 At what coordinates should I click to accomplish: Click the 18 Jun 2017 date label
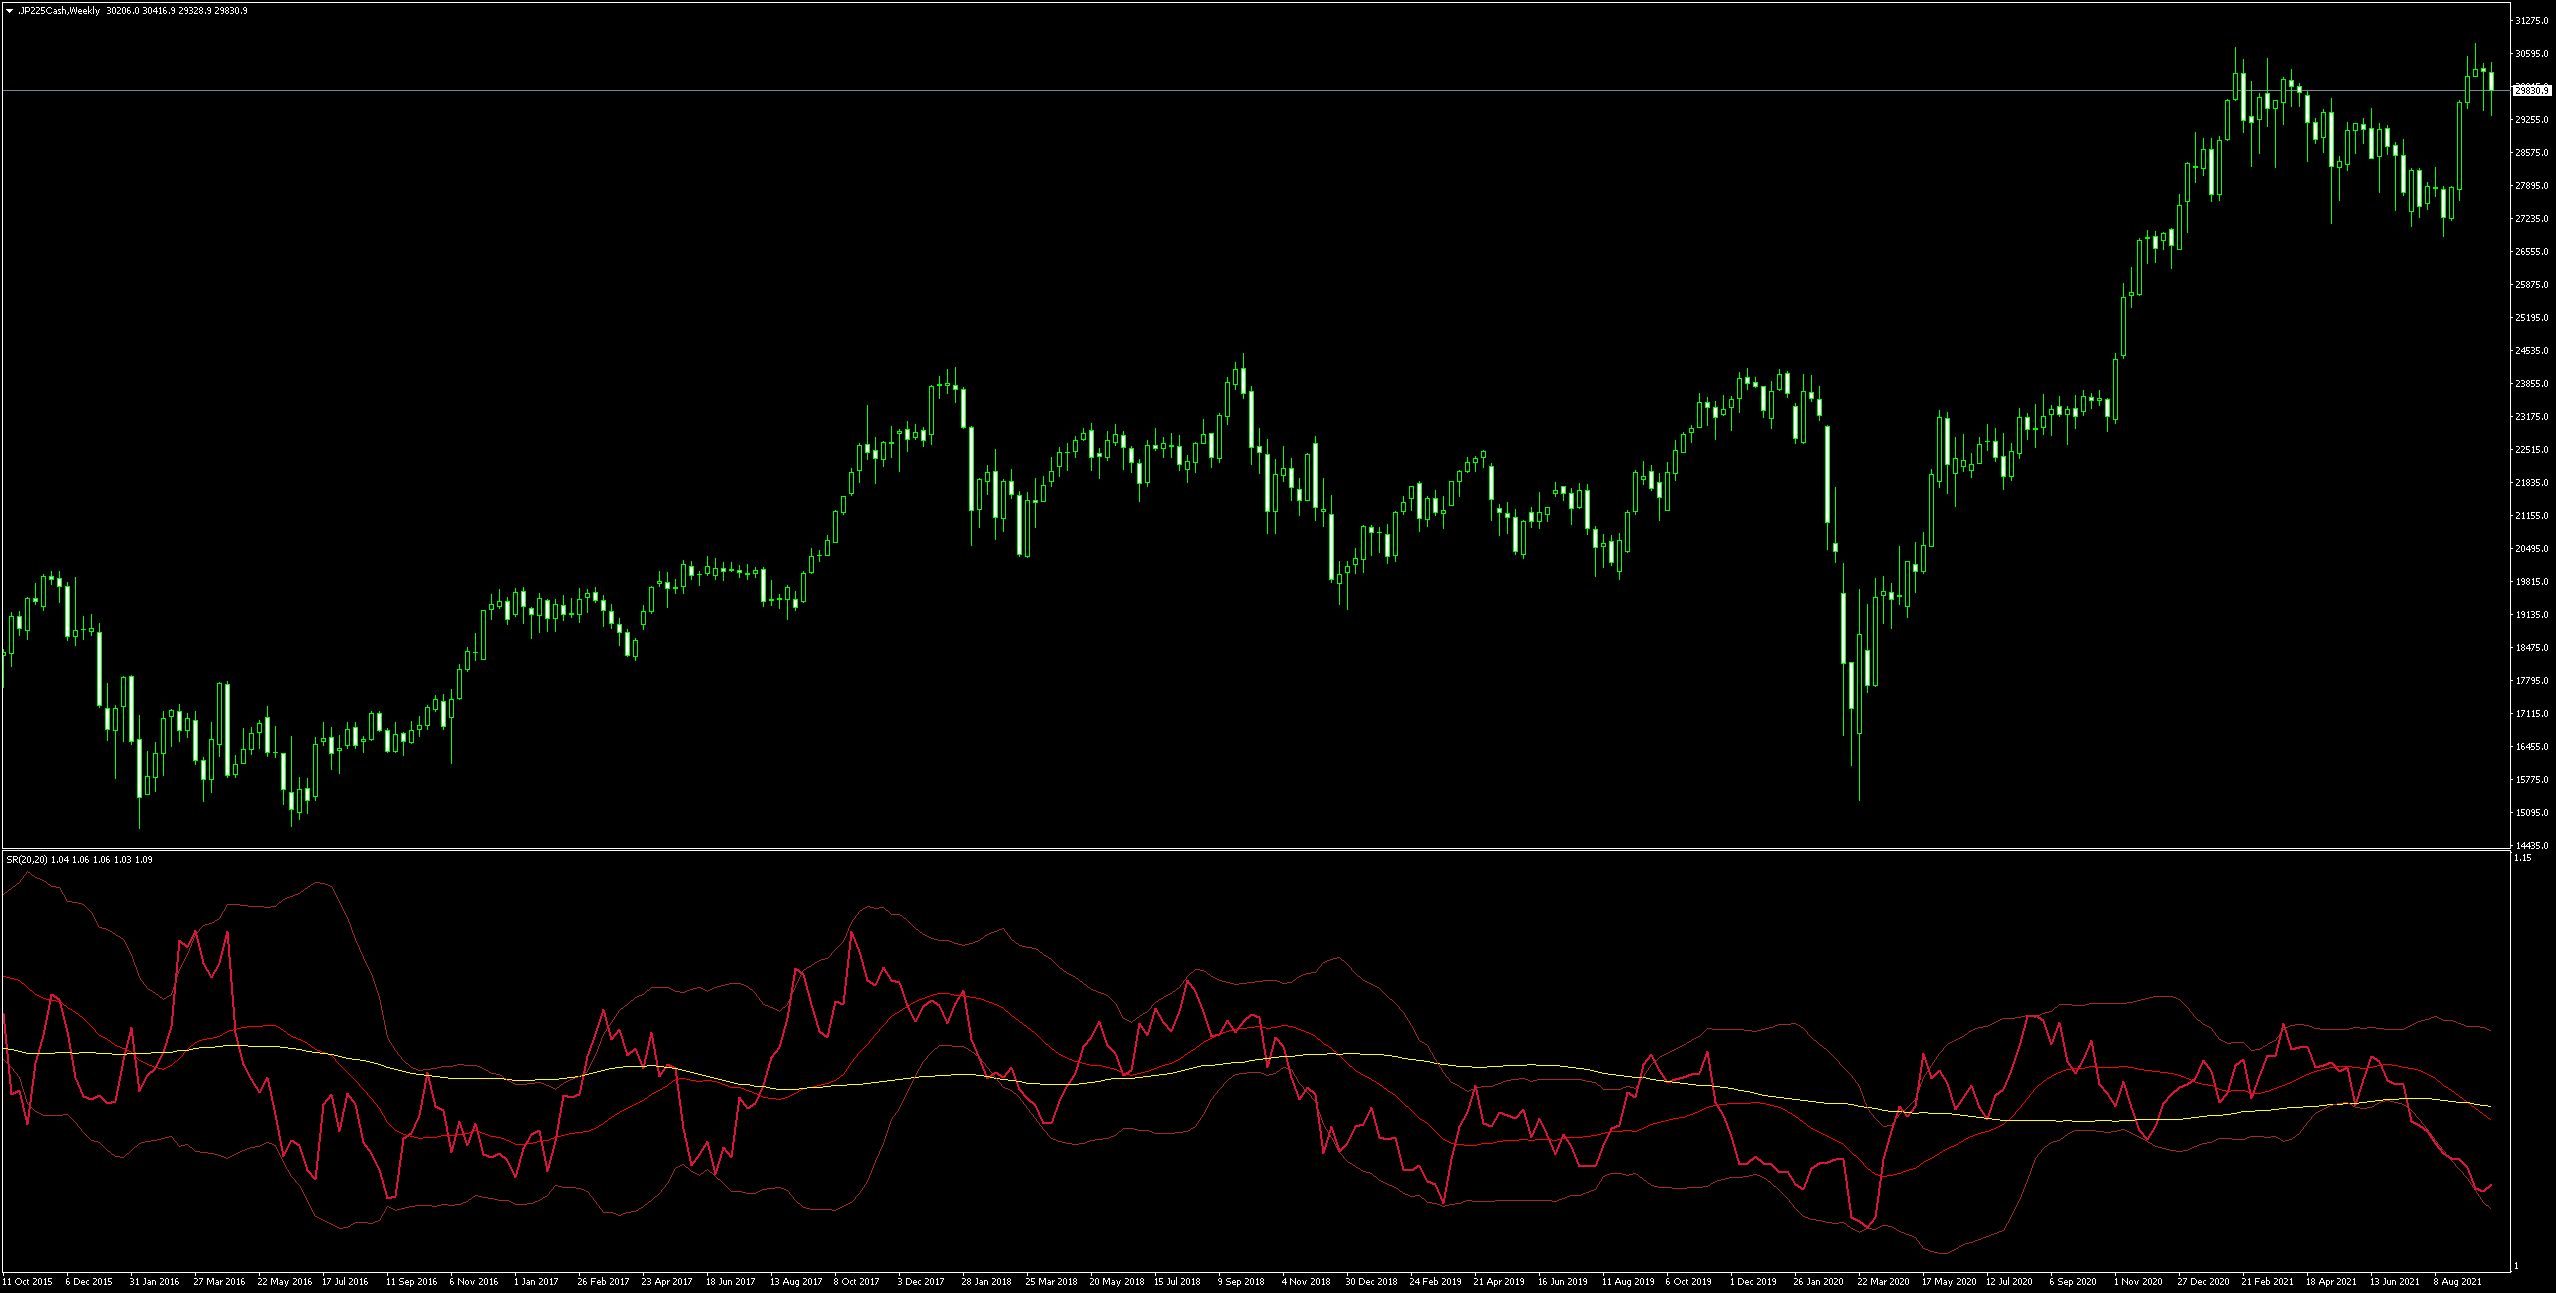tap(731, 1282)
